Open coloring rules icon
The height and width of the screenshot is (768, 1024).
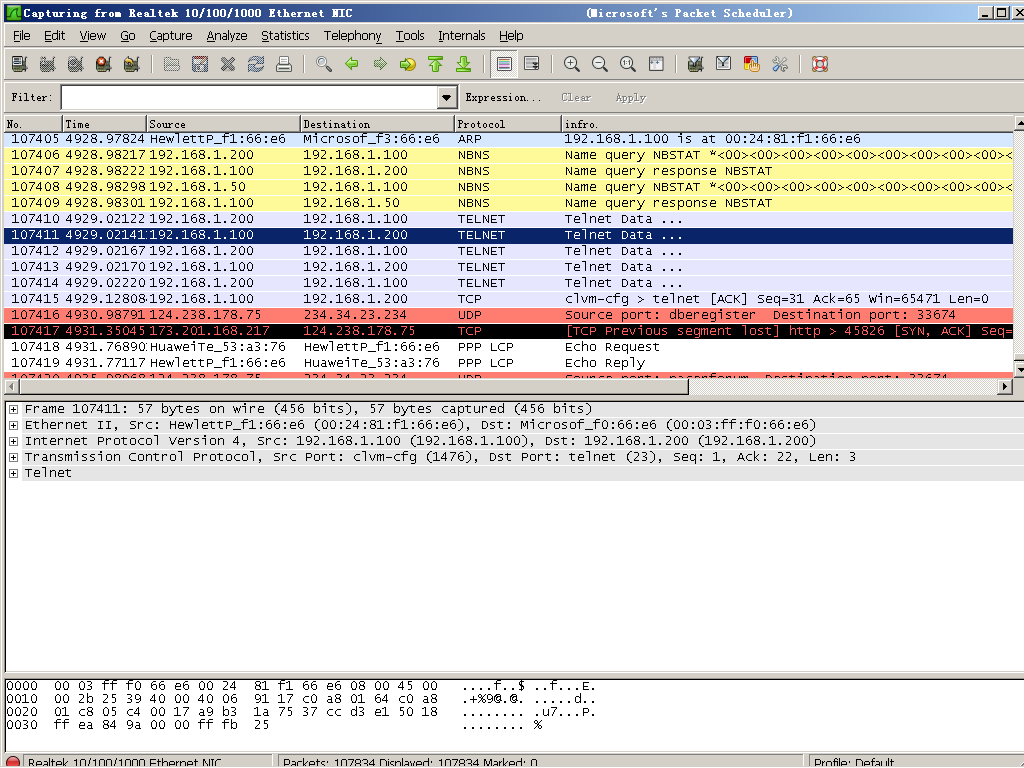coord(752,64)
